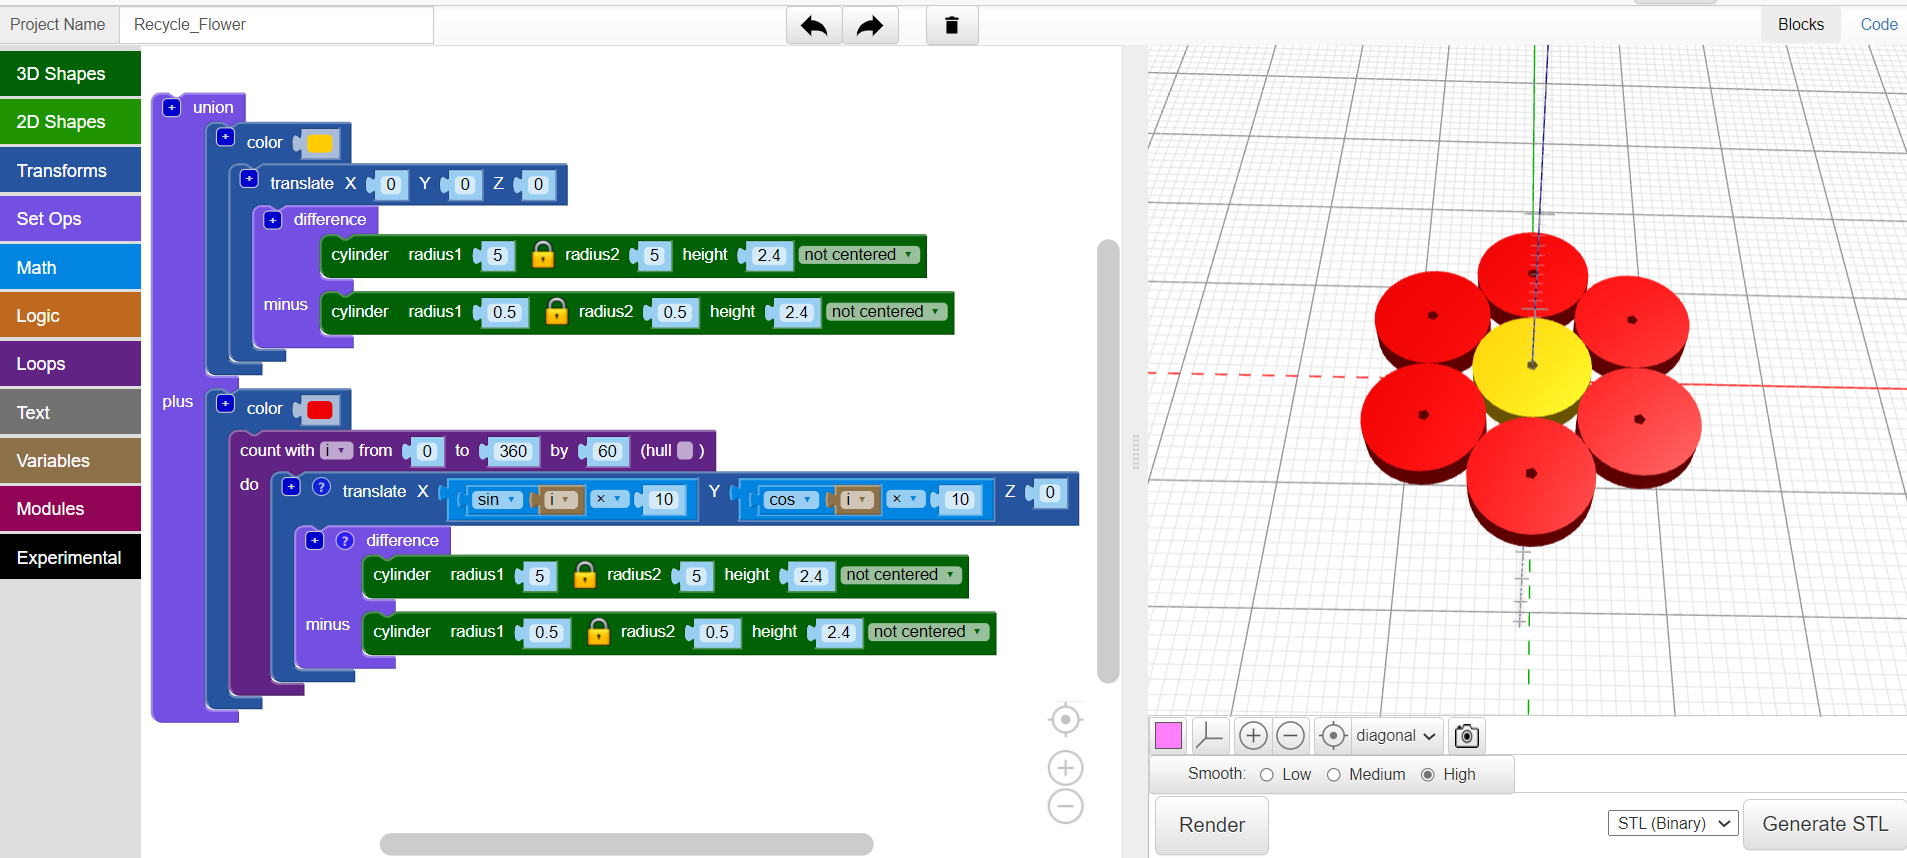Set Smooth to Low
The height and width of the screenshot is (858, 1907).
click(1267, 775)
